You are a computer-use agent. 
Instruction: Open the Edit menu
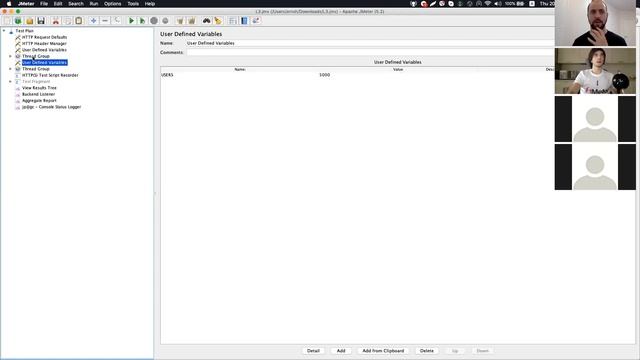[58, 4]
